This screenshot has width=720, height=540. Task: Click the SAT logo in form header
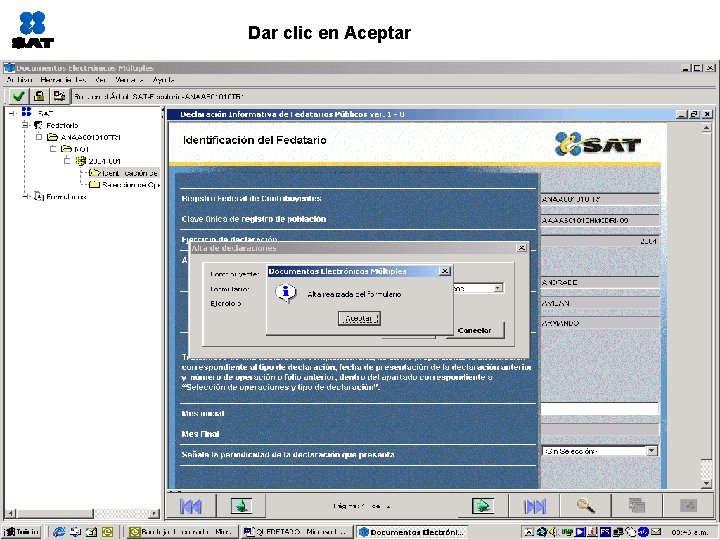pos(598,144)
